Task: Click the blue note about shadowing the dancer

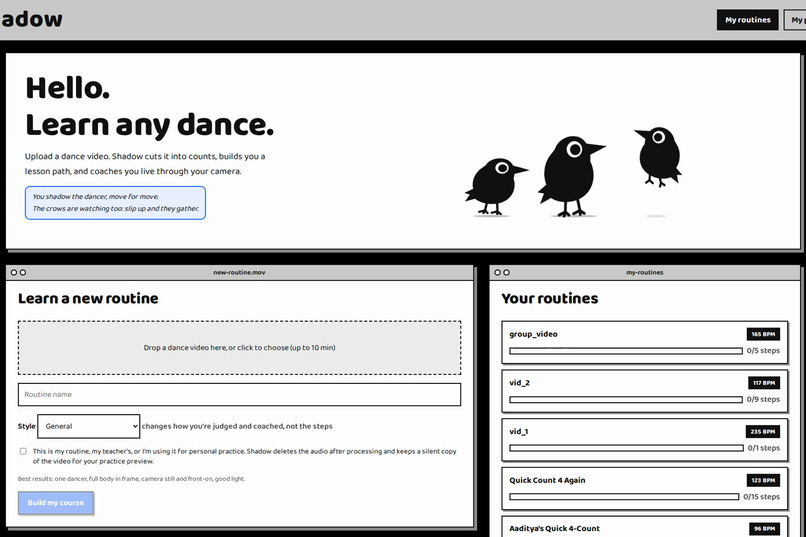Action: coord(115,203)
